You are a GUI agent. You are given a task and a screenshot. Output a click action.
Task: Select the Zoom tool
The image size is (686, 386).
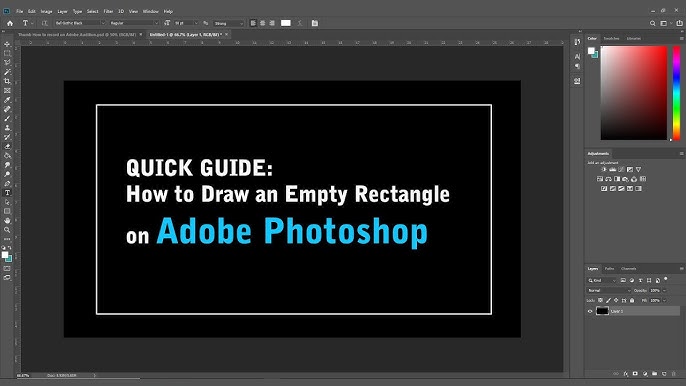pyautogui.click(x=7, y=230)
